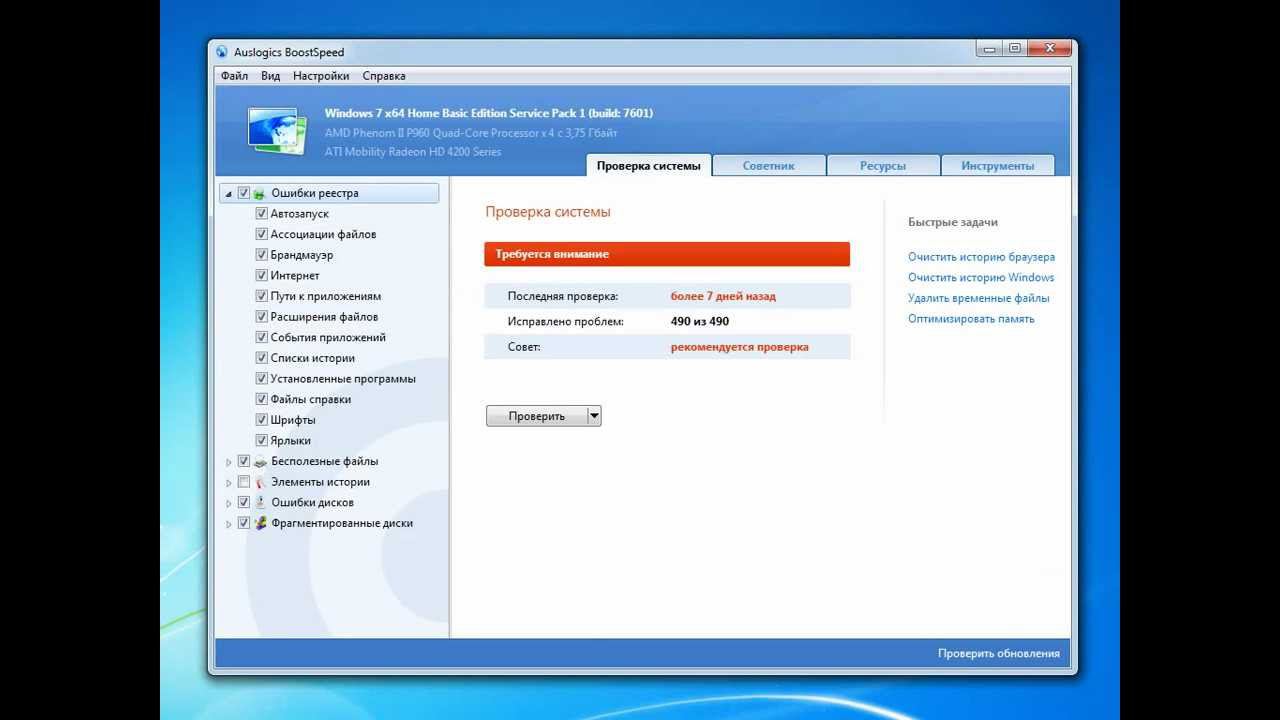Uncheck the Ошибки дисков checkbox
Screen dimensions: 1280x720
(x=244, y=502)
